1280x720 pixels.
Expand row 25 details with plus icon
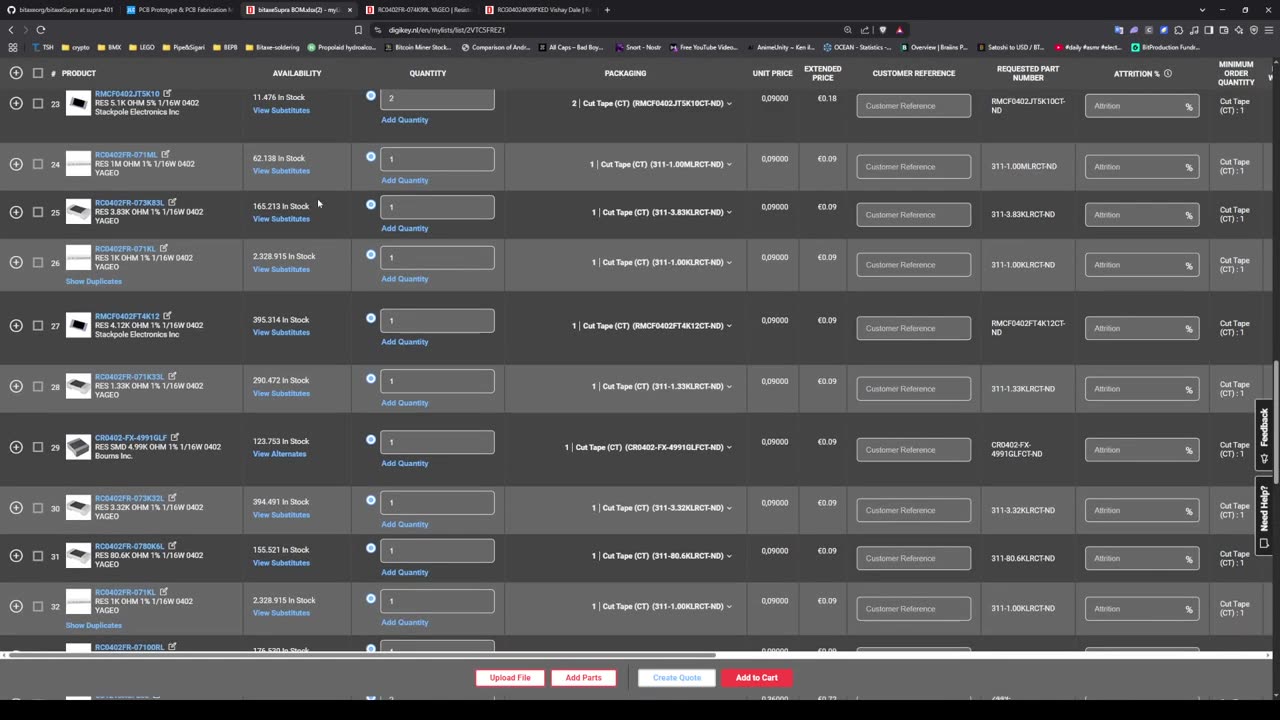point(16,212)
